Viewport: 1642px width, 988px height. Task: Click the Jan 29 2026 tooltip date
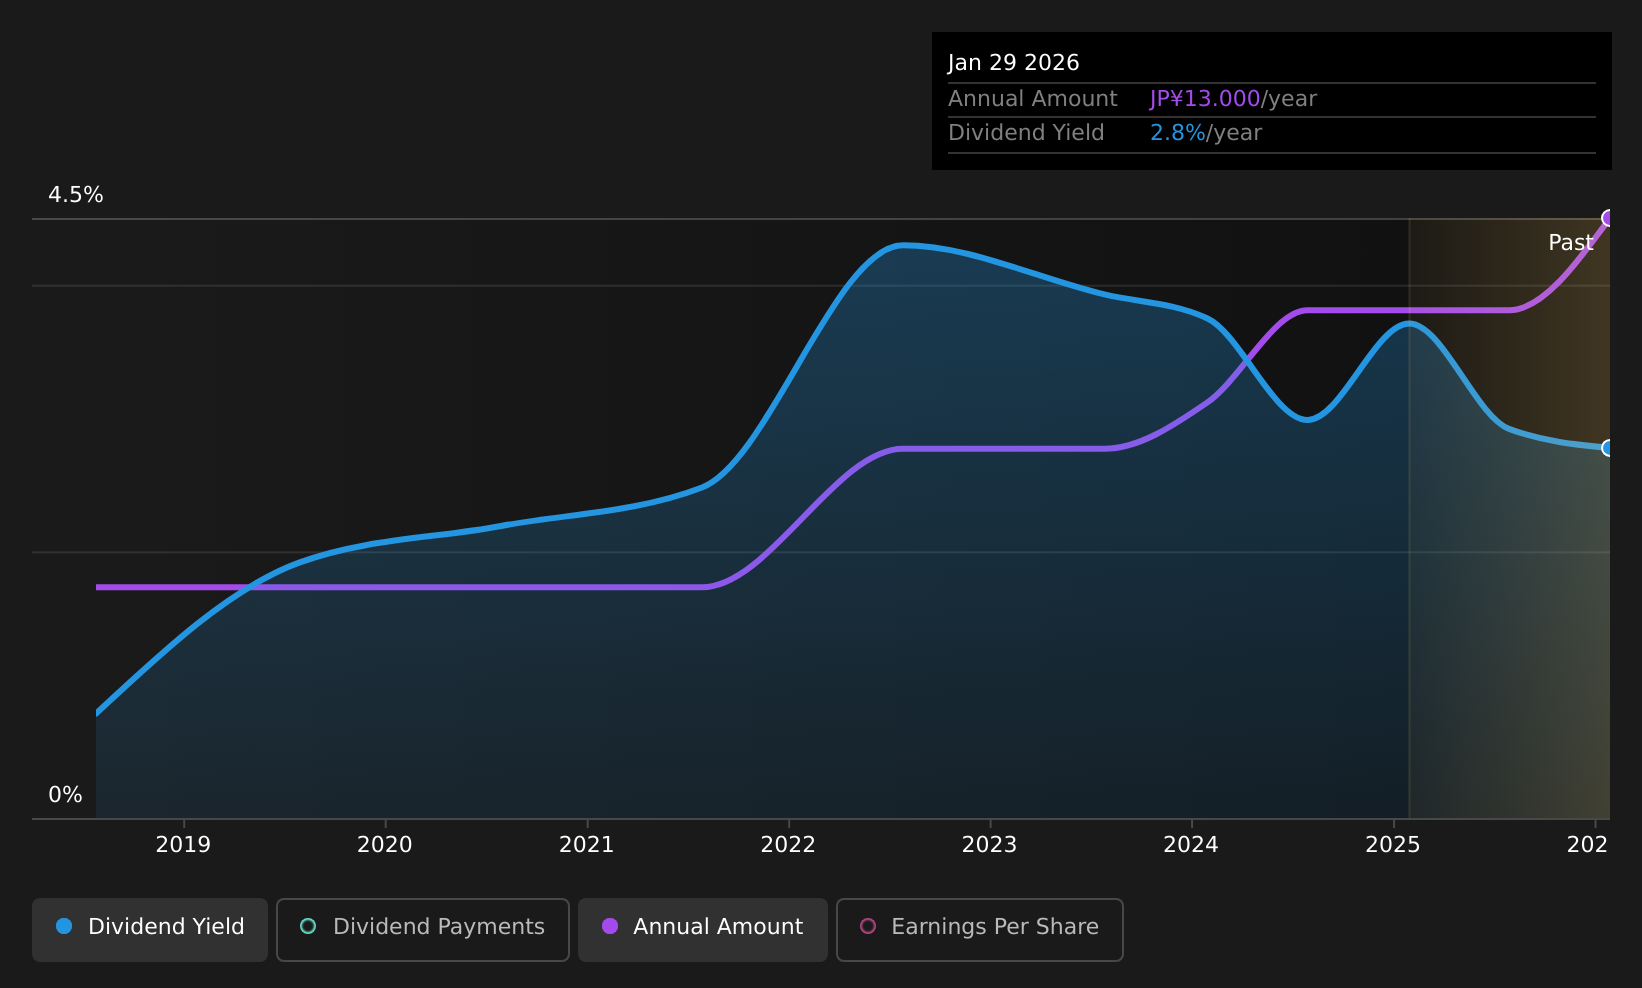point(1014,63)
